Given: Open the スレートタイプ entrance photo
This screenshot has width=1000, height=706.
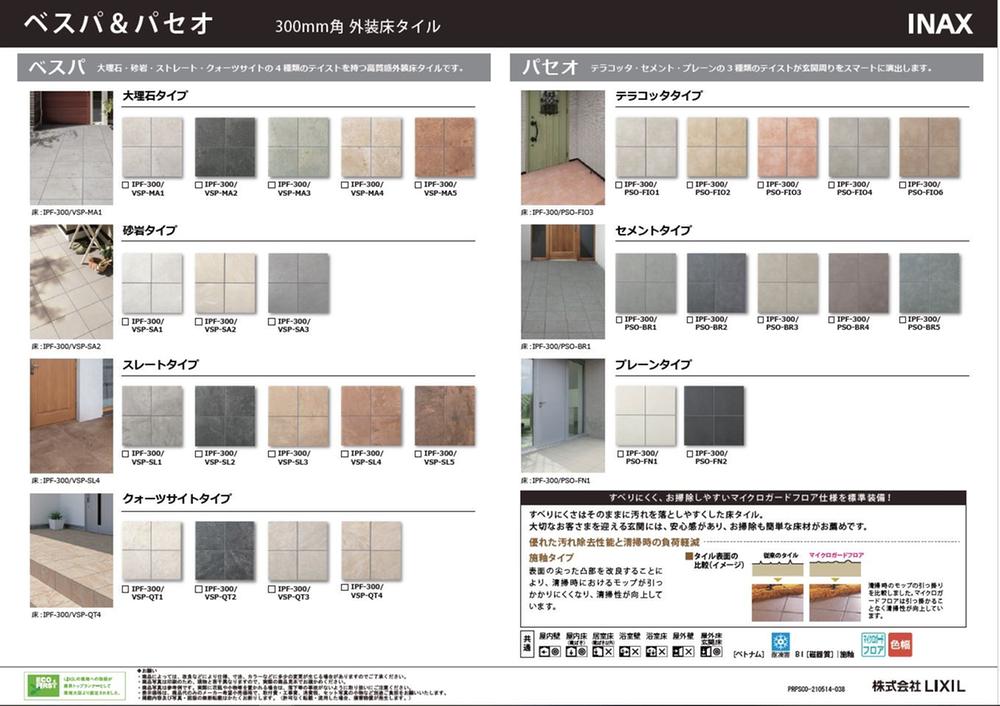Looking at the screenshot, I should (x=71, y=416).
